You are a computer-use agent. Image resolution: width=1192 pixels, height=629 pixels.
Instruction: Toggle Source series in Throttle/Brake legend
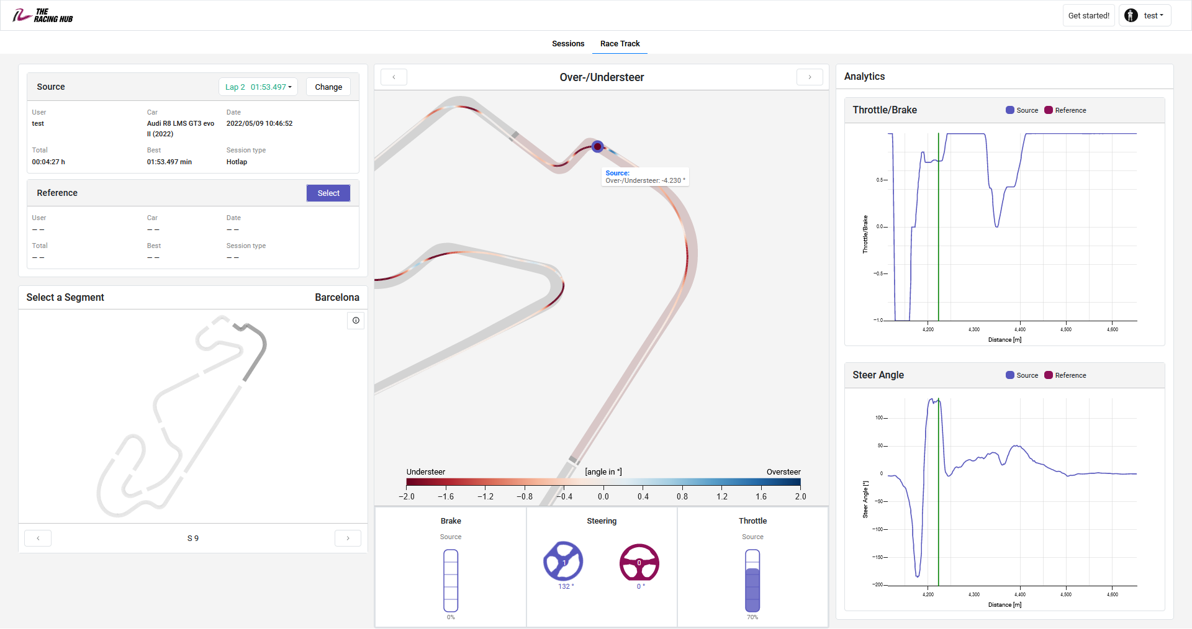pos(1021,110)
